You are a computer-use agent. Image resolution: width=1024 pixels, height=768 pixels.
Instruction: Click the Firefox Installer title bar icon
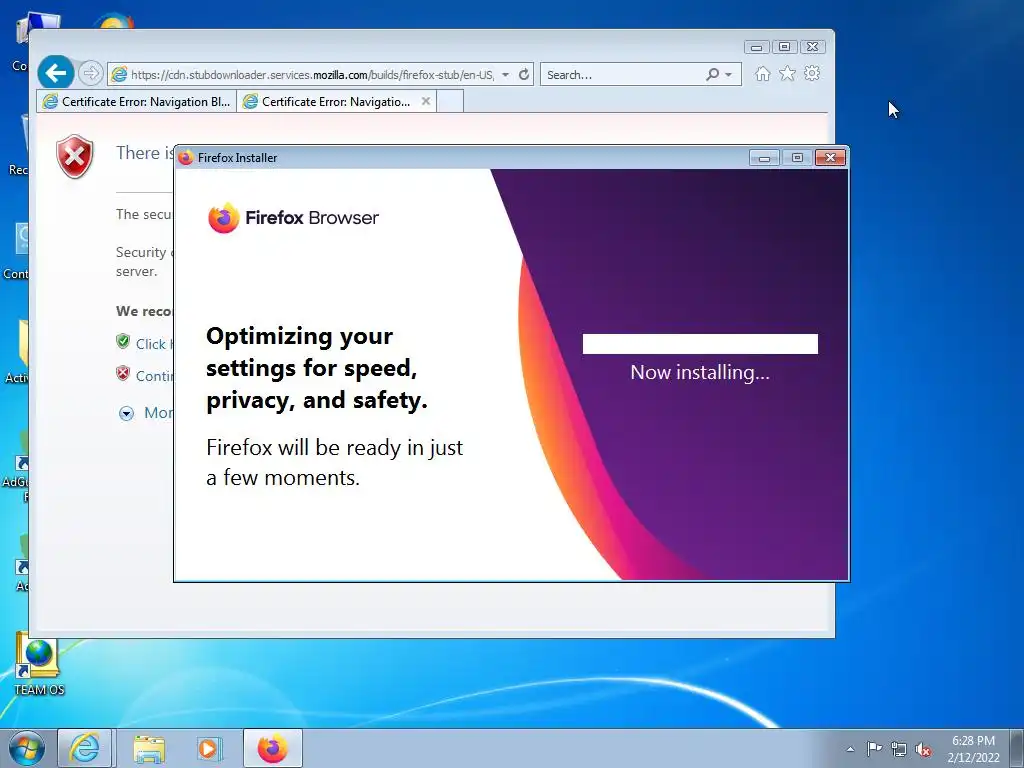pyautogui.click(x=186, y=157)
